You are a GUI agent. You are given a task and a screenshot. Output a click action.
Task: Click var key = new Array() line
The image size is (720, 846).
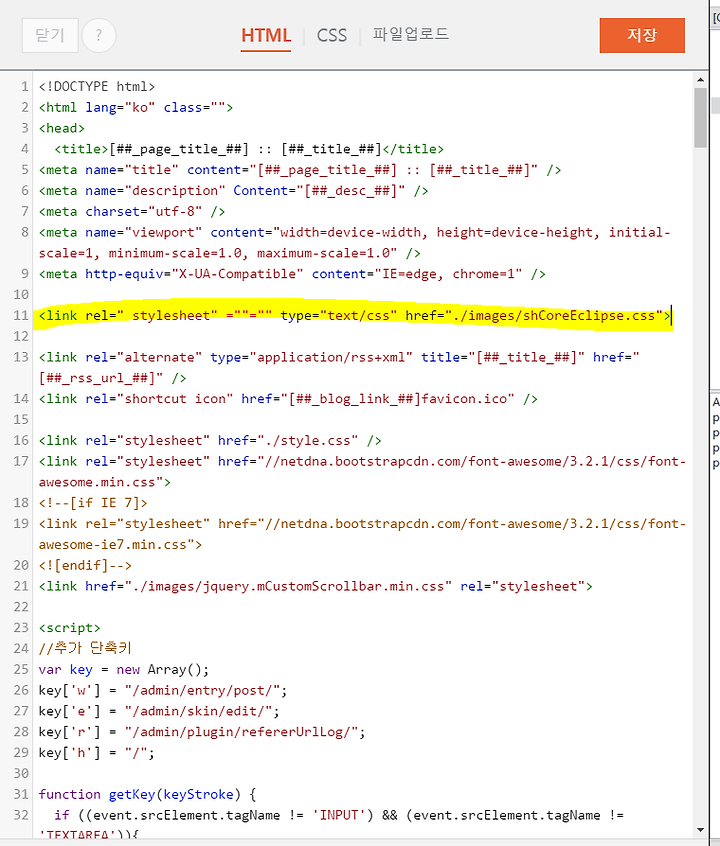[124, 670]
